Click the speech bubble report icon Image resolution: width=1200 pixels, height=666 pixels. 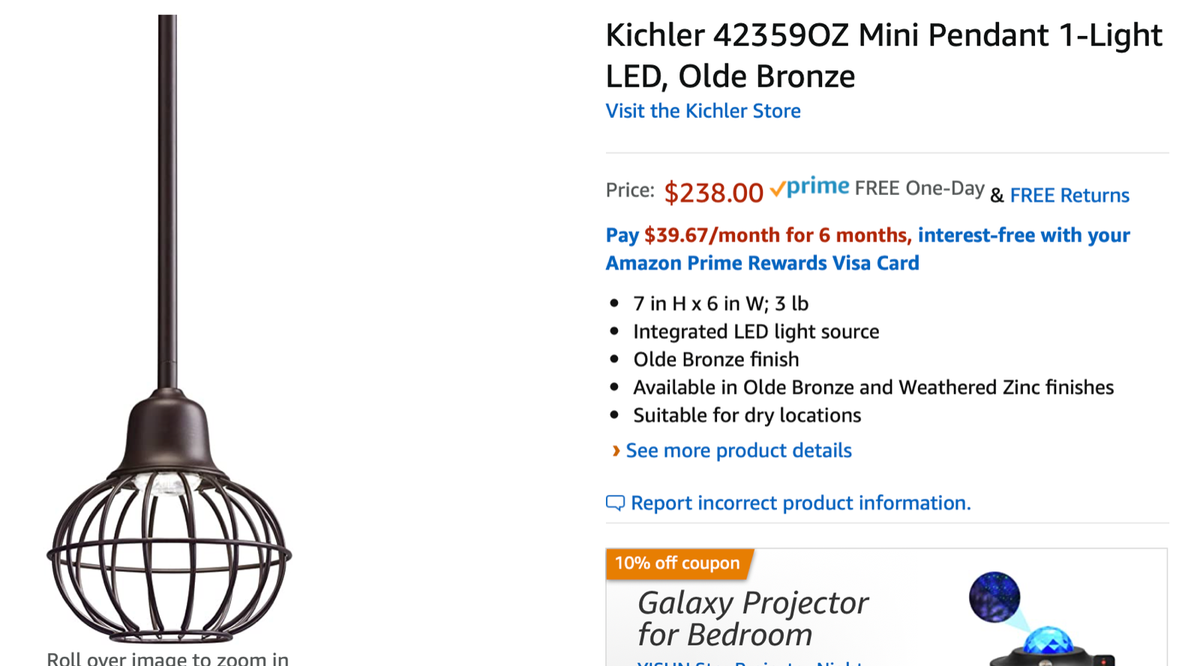[x=614, y=503]
